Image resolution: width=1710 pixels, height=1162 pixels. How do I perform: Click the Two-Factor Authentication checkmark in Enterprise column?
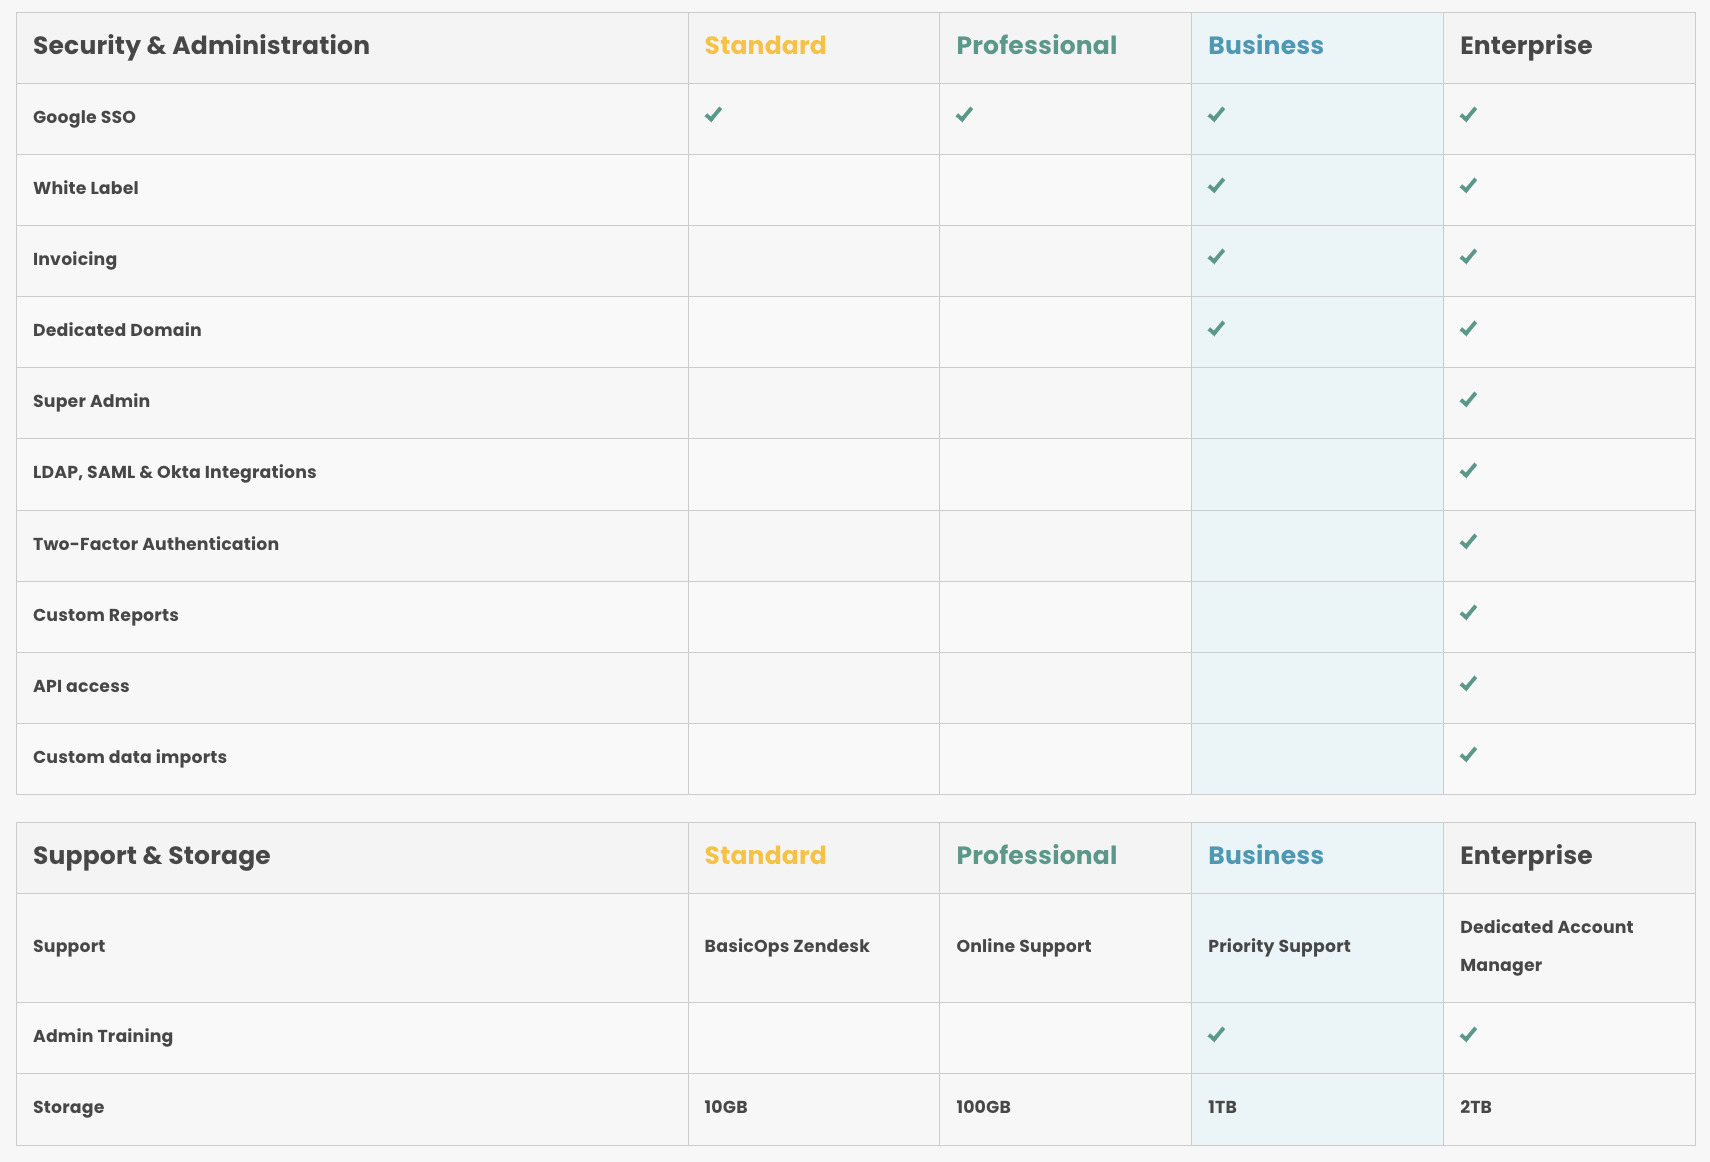coord(1468,542)
